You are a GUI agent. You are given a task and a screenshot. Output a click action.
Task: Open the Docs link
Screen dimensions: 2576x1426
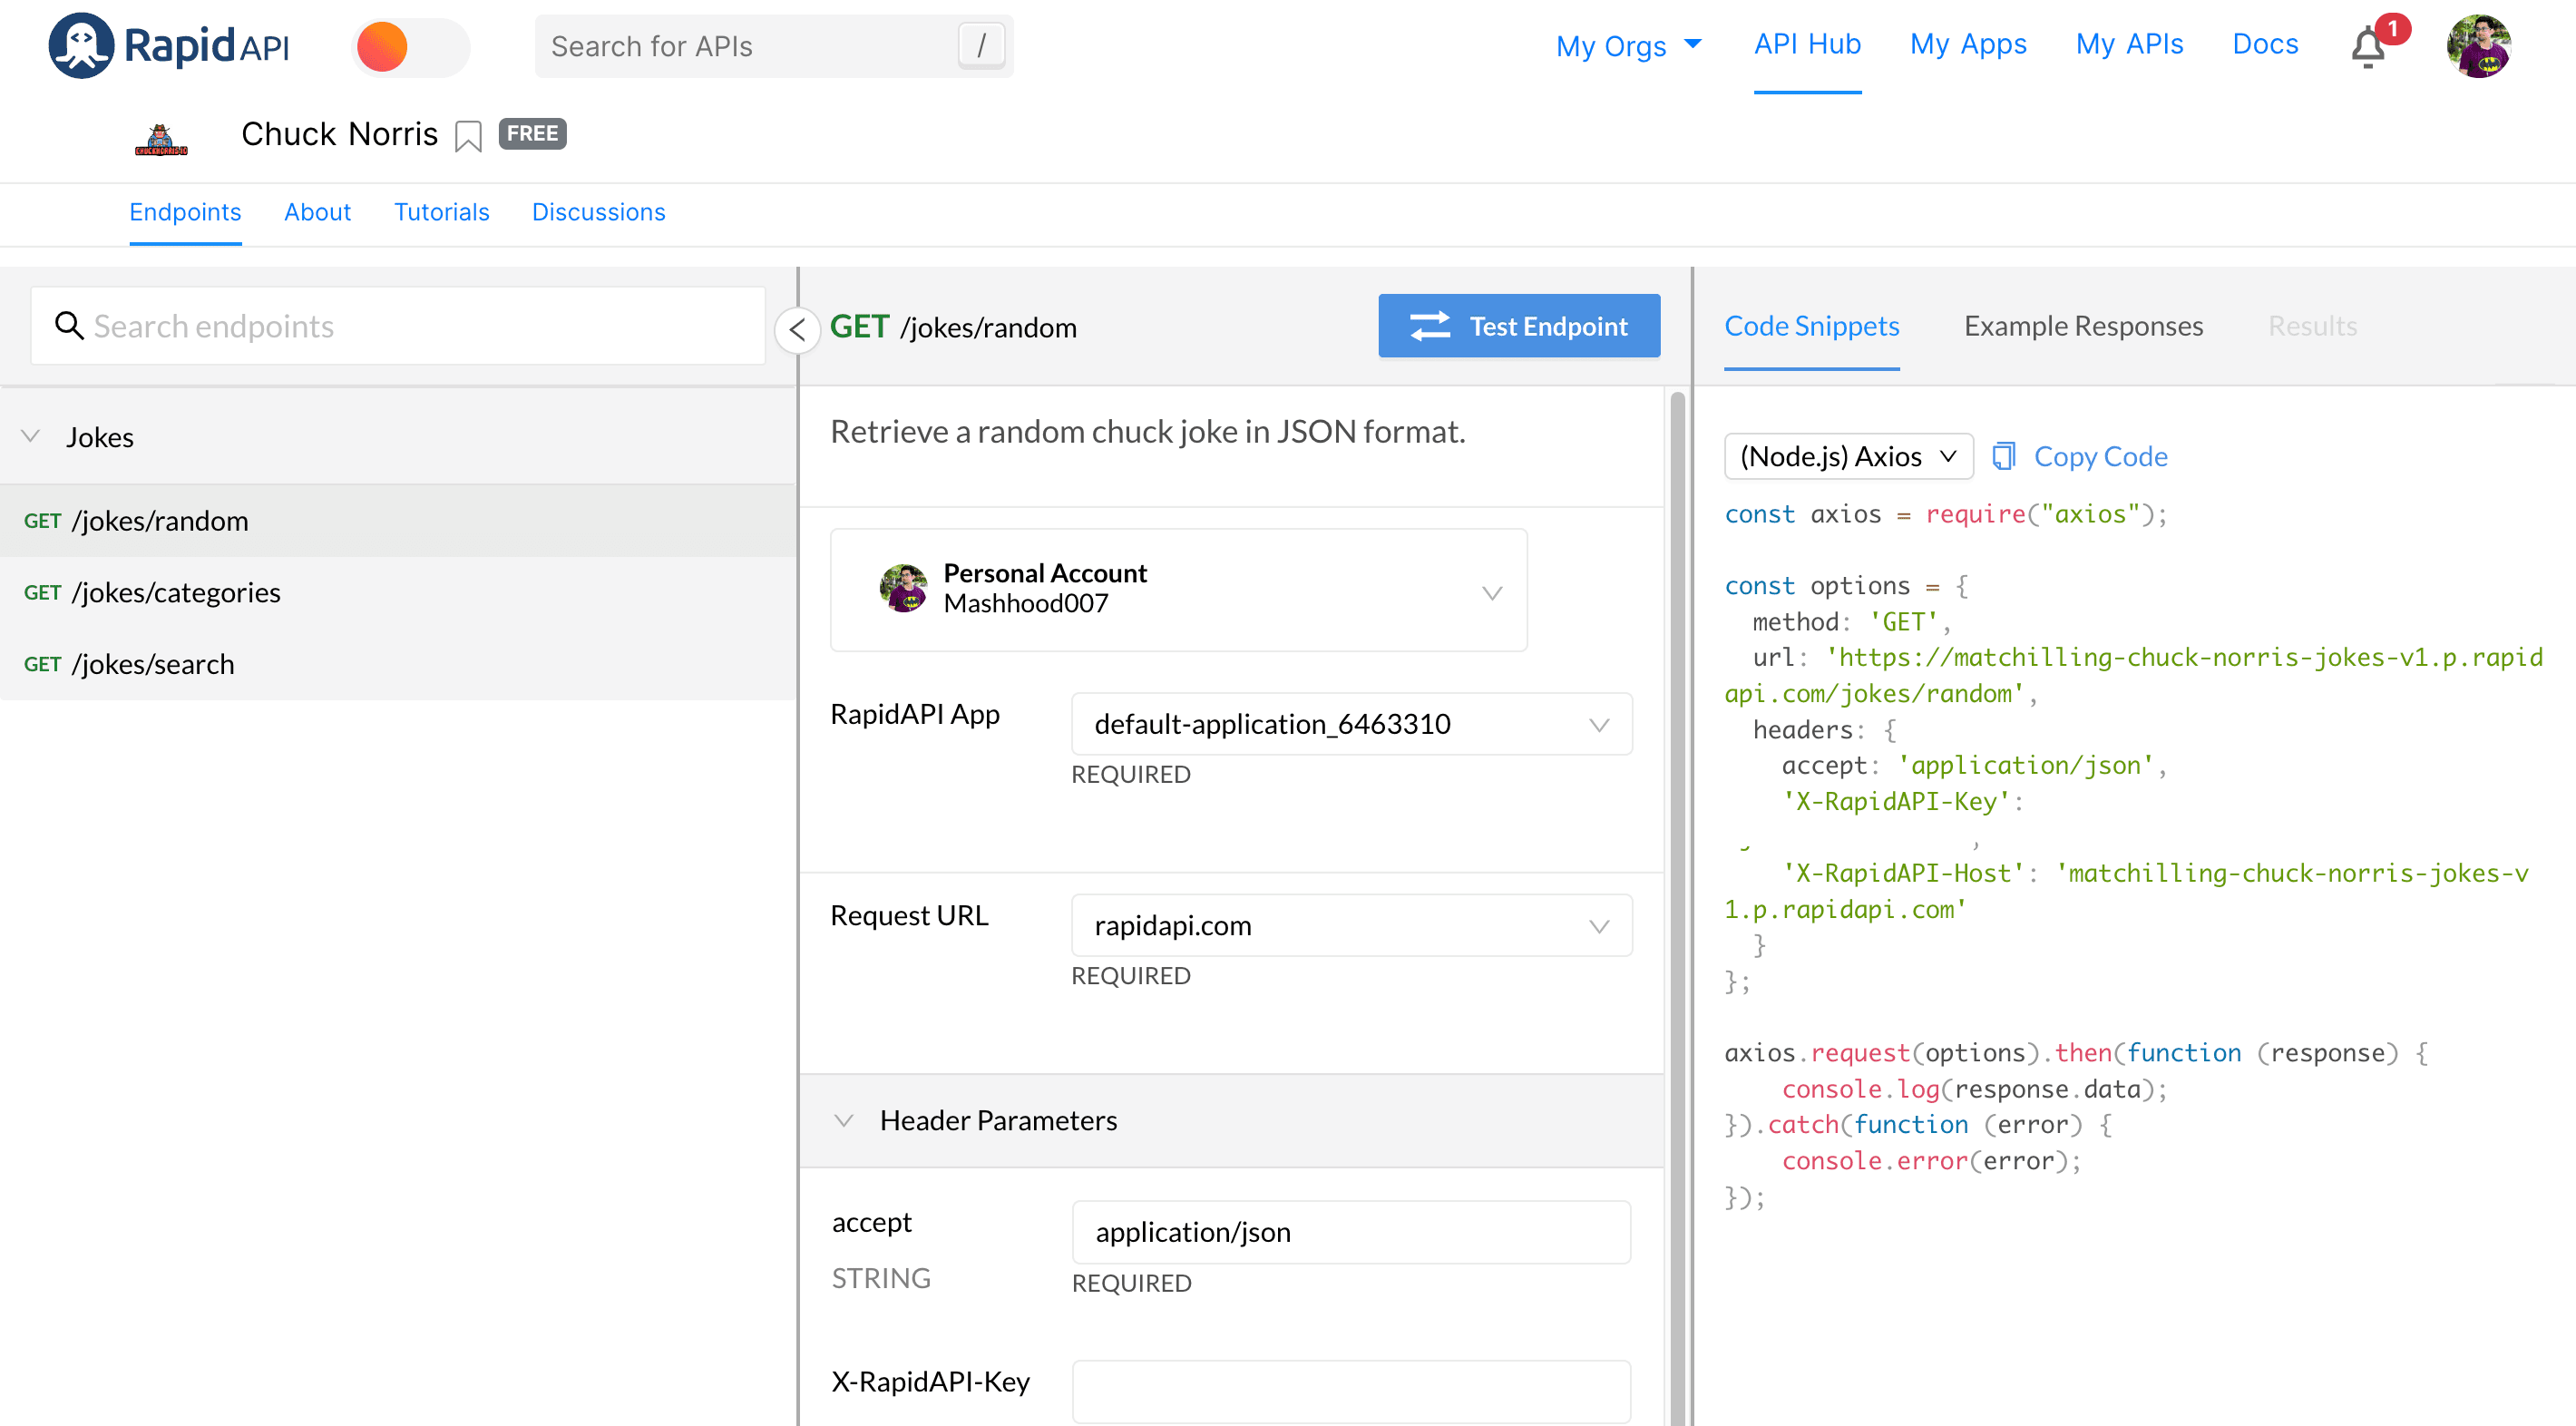(x=2265, y=44)
